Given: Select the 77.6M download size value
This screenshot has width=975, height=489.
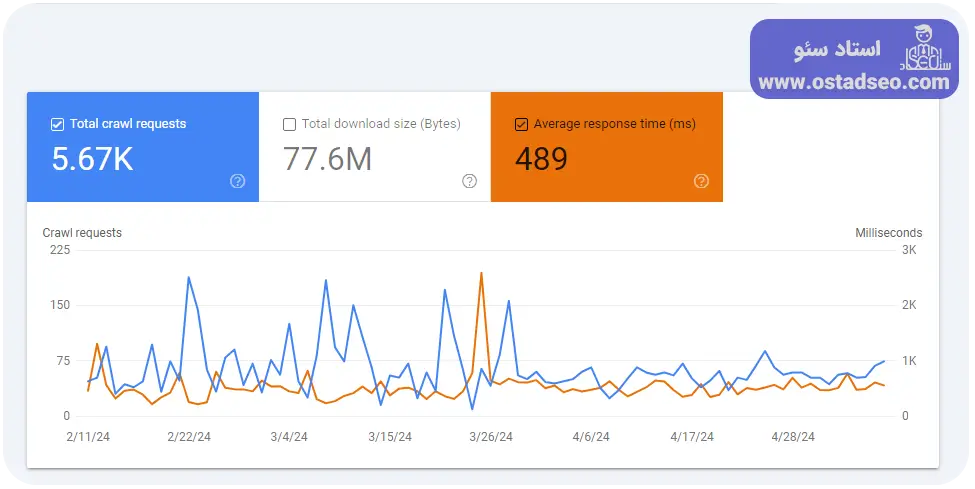Looking at the screenshot, I should pos(328,159).
